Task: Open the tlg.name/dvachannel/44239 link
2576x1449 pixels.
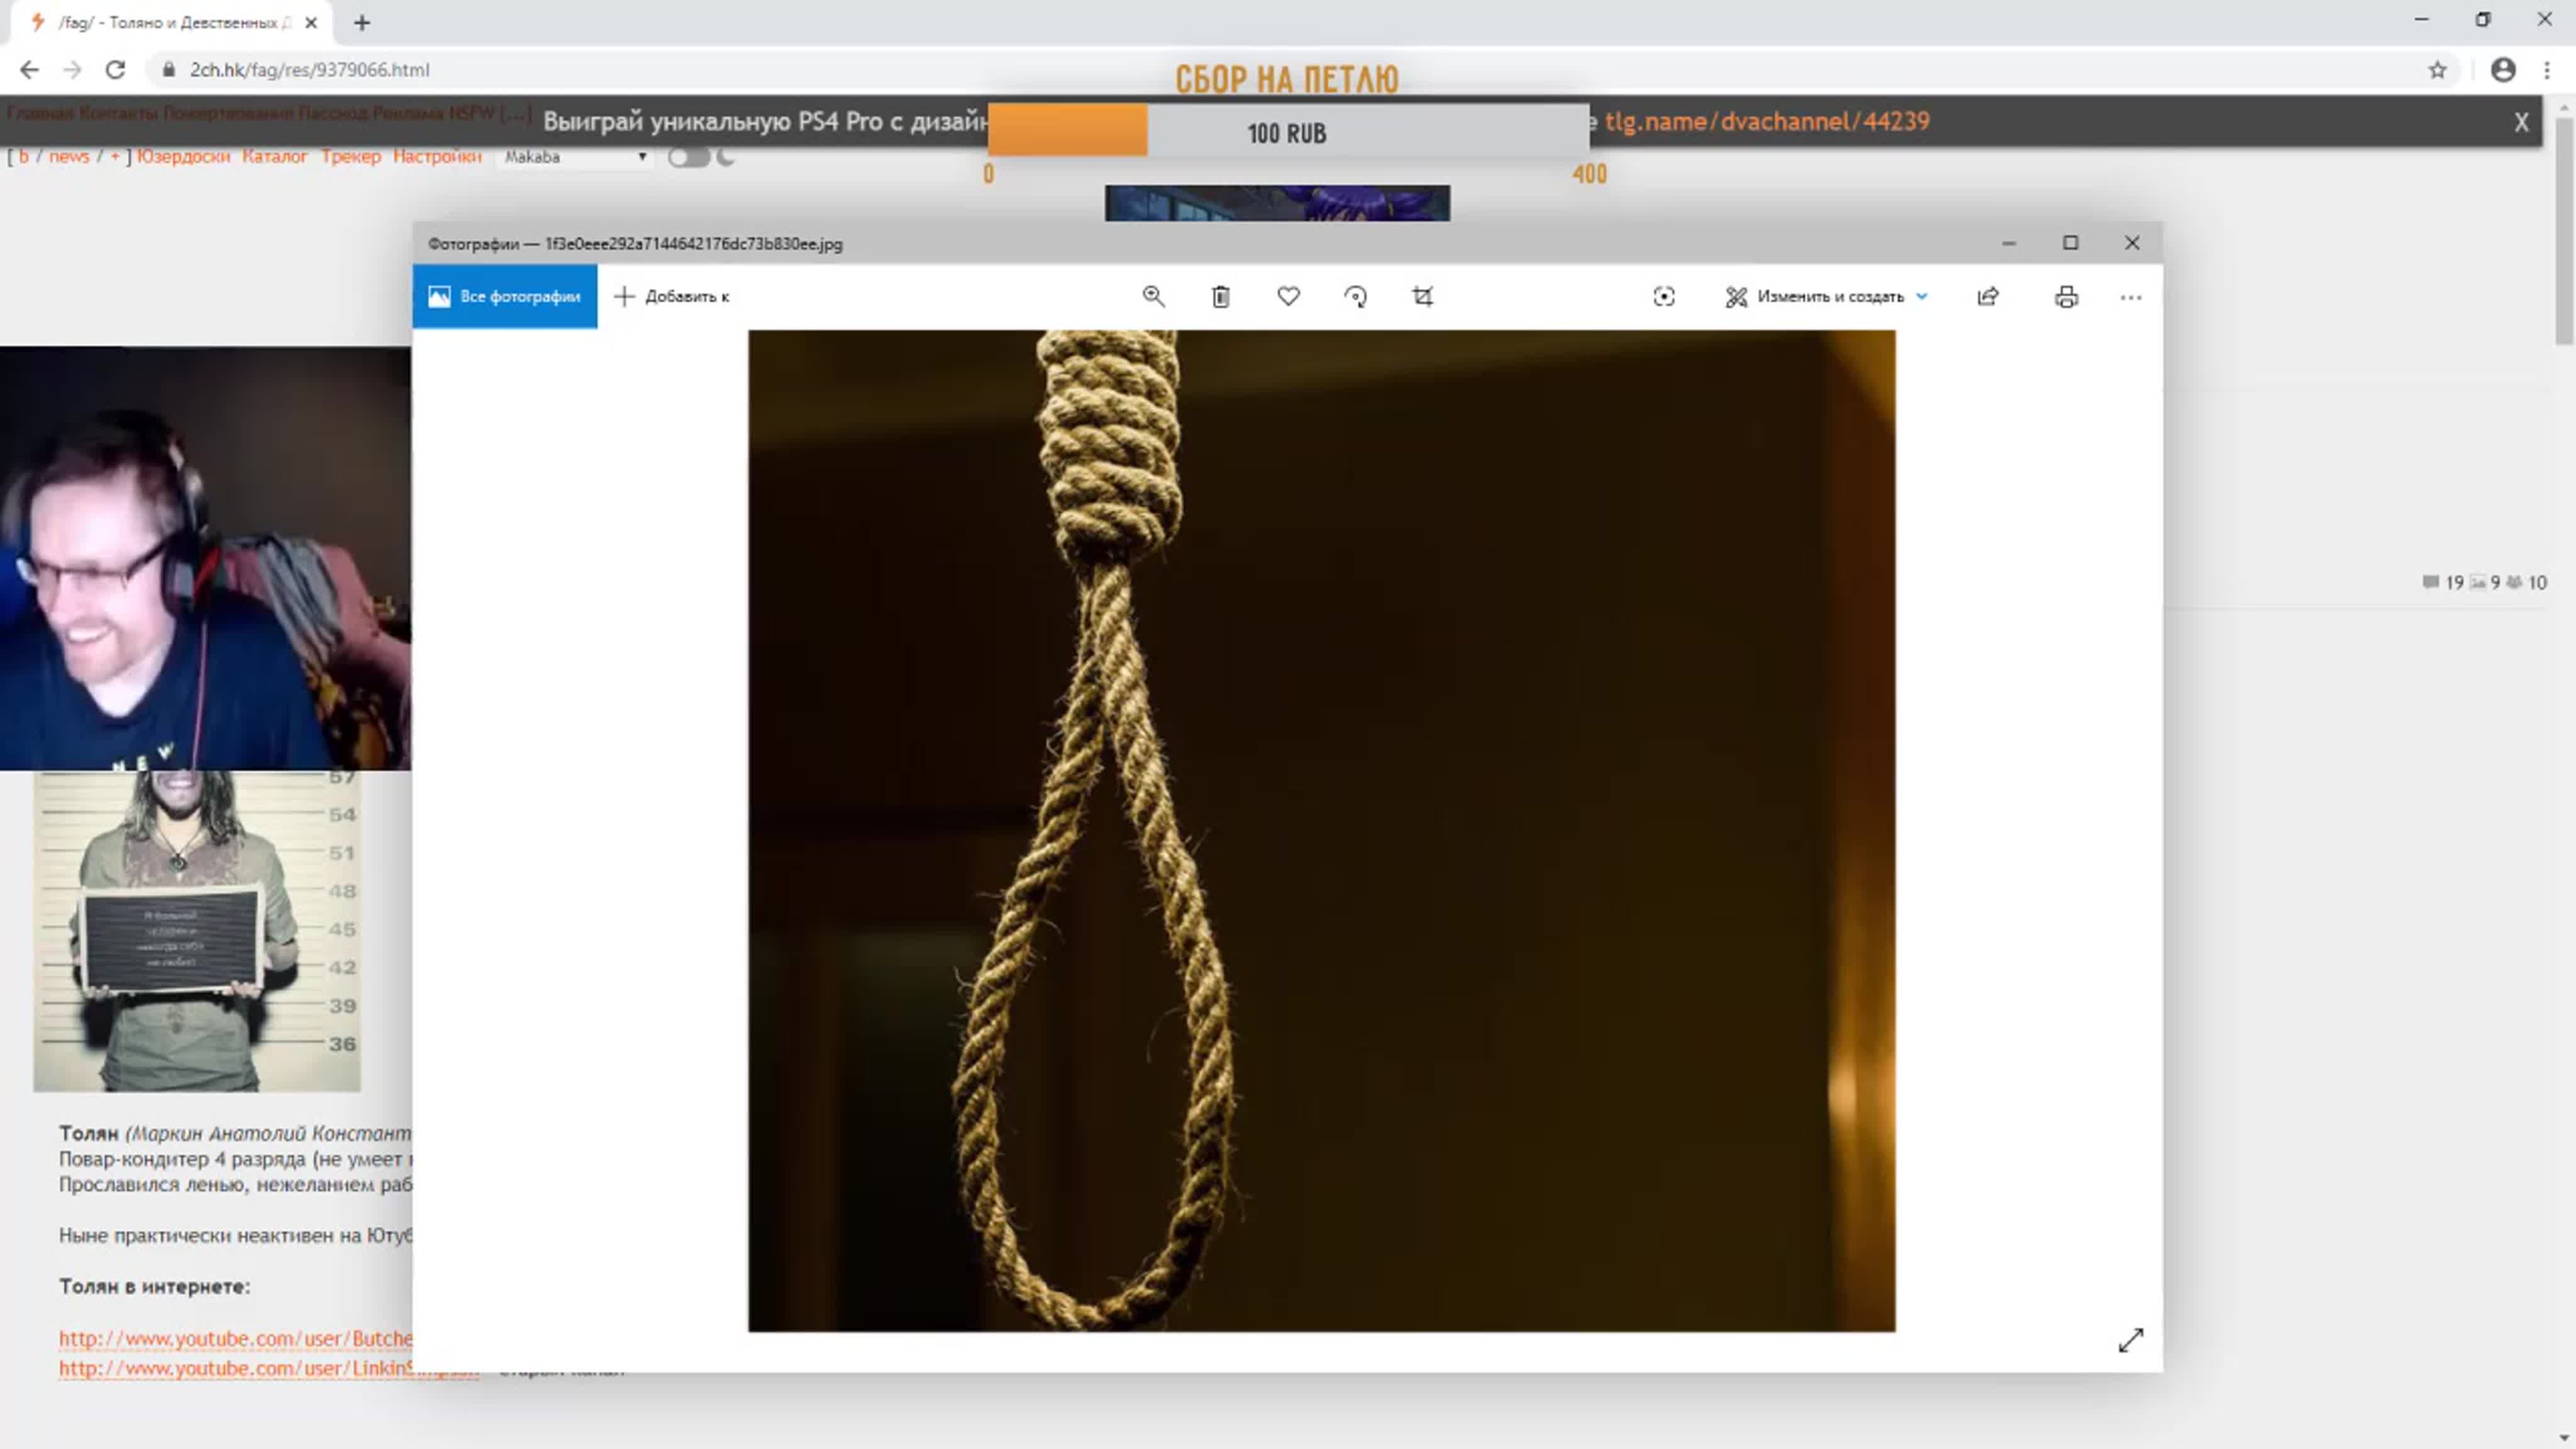Action: [x=1766, y=121]
